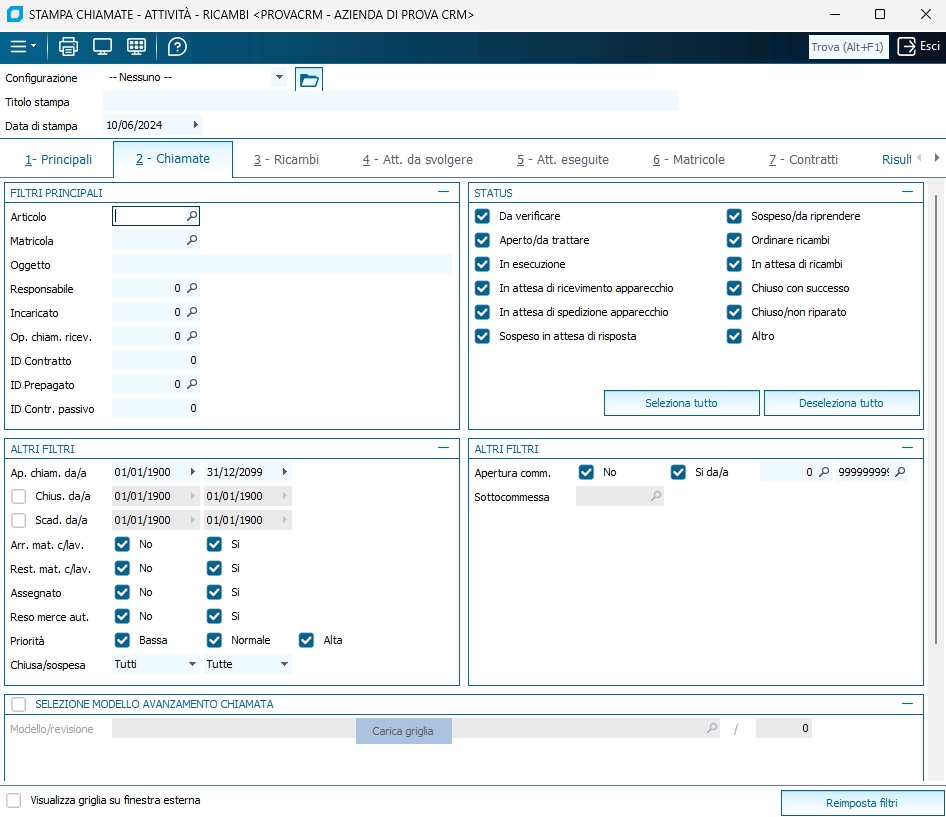Open the help question mark icon
The width and height of the screenshot is (946, 817).
(177, 47)
